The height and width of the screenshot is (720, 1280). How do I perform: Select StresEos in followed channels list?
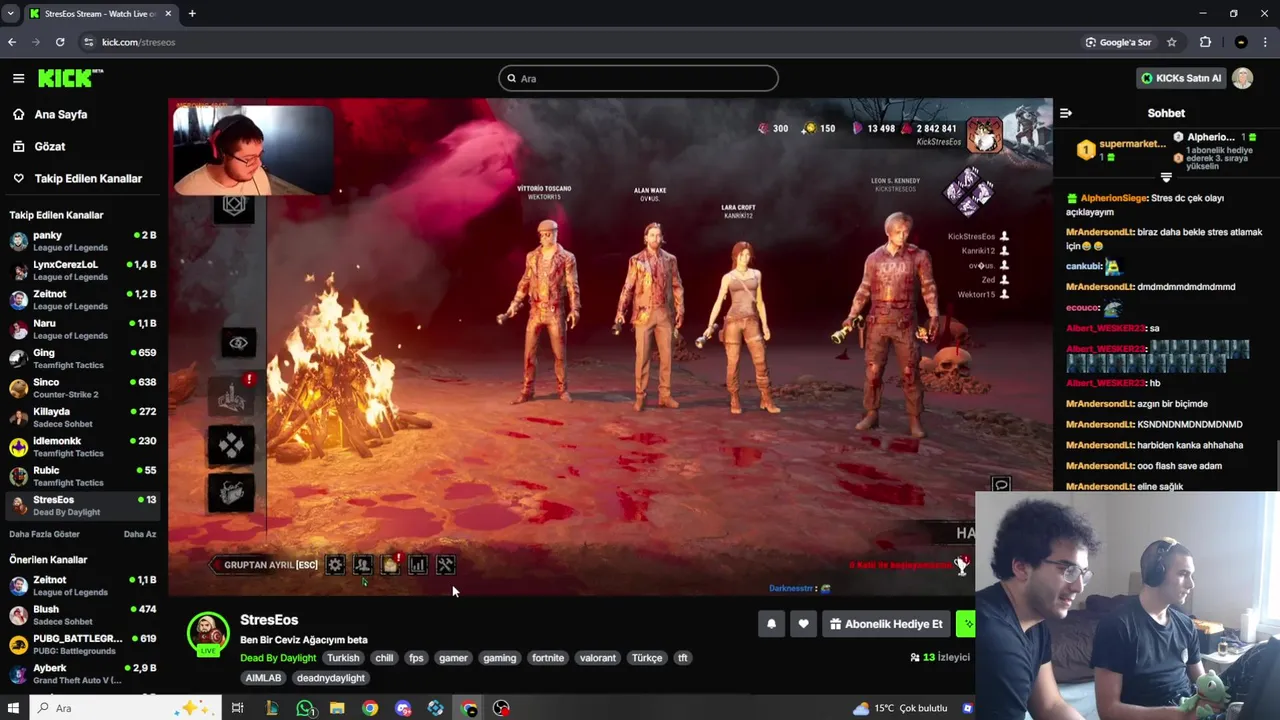82,505
